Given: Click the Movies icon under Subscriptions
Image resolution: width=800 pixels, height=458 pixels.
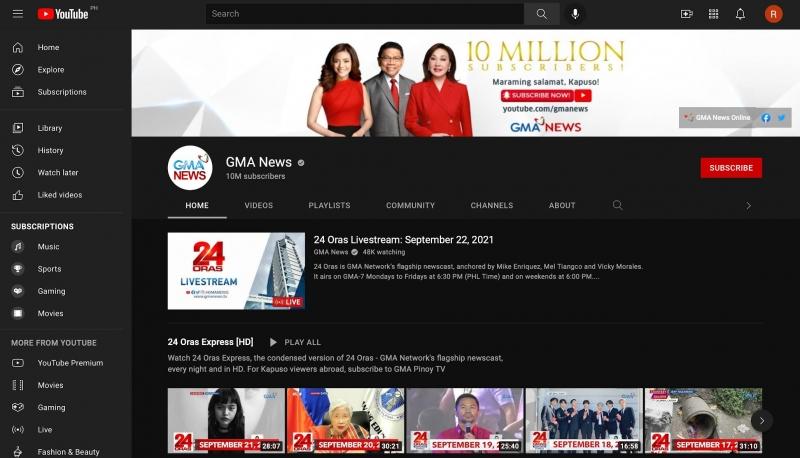Looking at the screenshot, I should coord(18,313).
